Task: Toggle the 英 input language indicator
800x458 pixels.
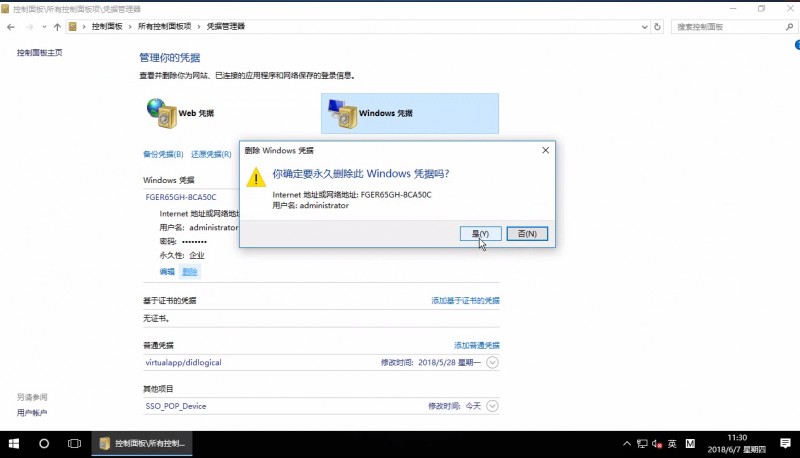Action: [x=672, y=444]
